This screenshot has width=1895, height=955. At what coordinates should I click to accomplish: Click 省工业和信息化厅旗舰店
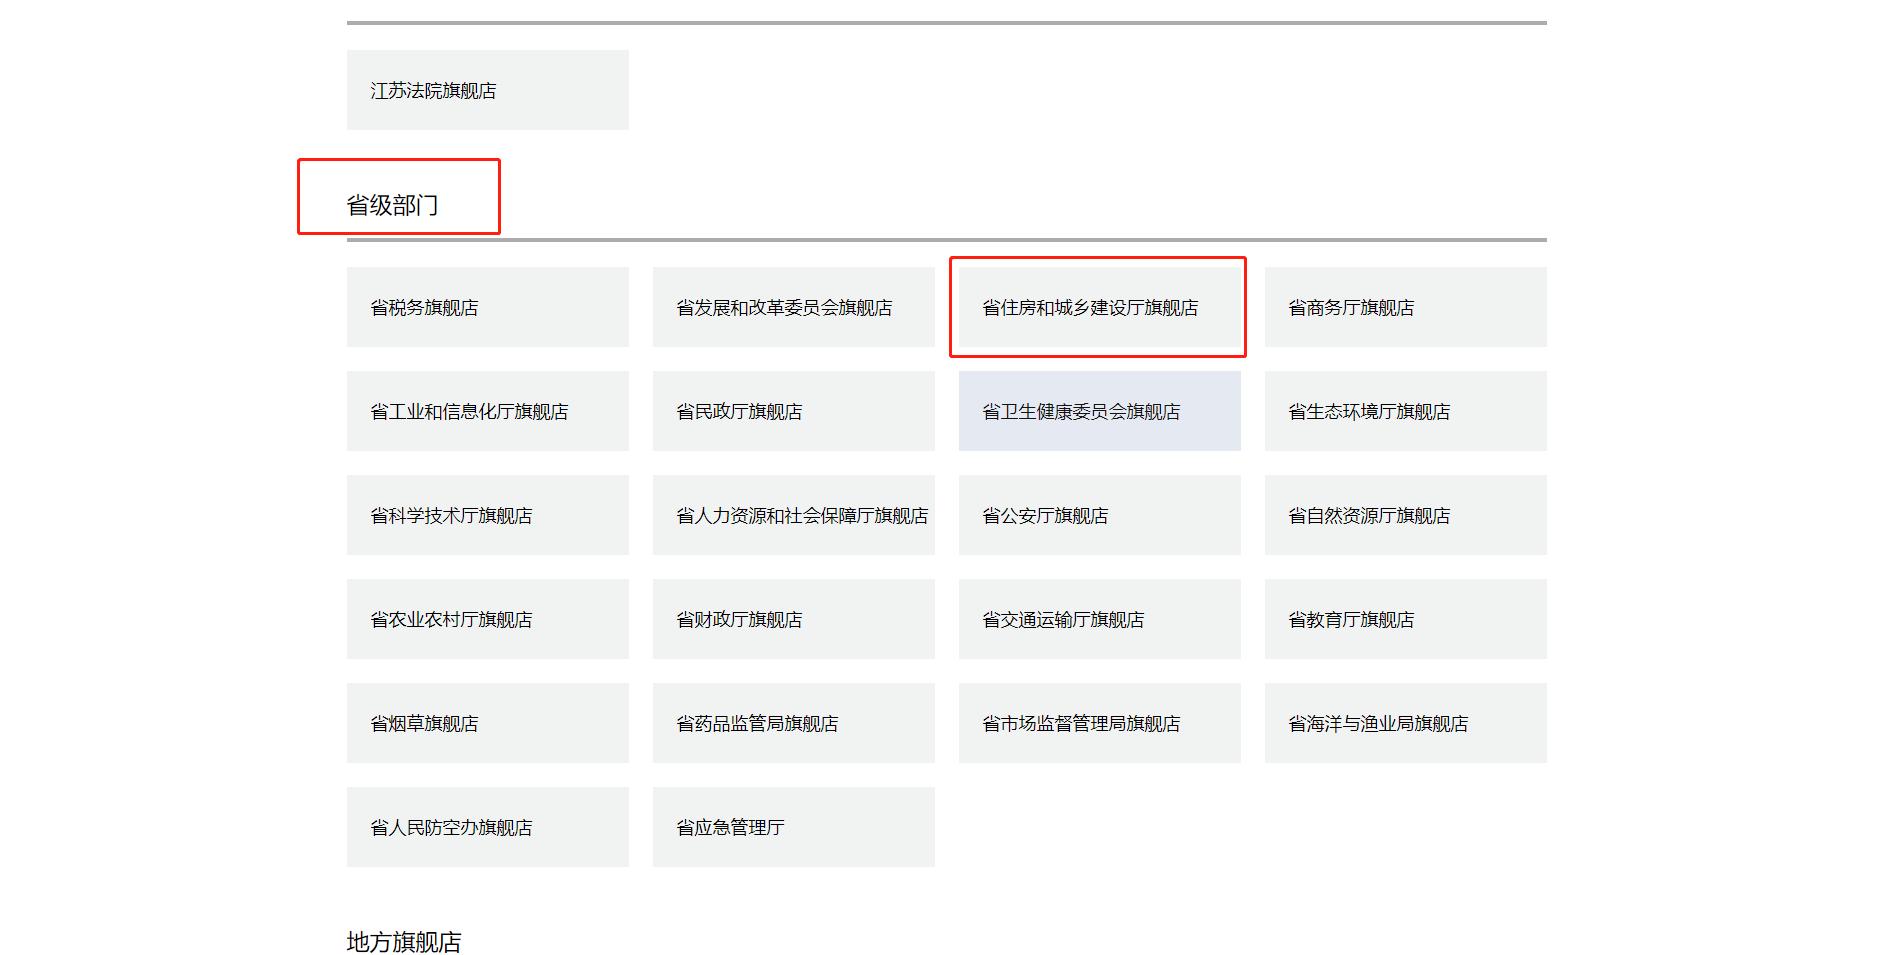point(488,411)
